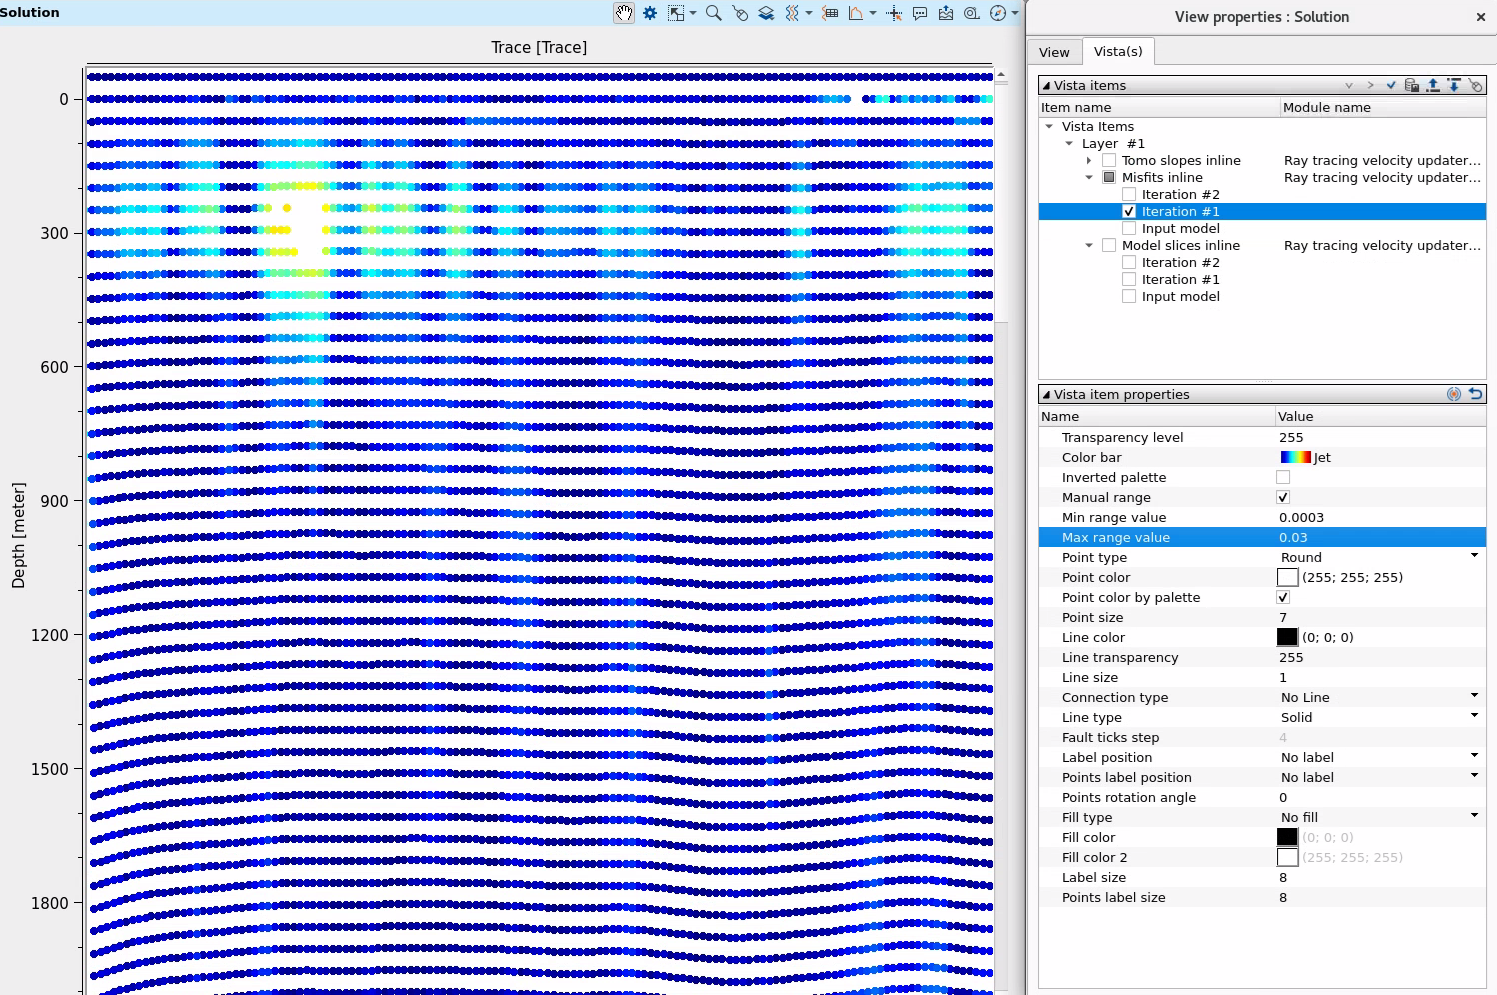
Task: Click the move down chevron in Vista items header
Action: coord(1349,86)
